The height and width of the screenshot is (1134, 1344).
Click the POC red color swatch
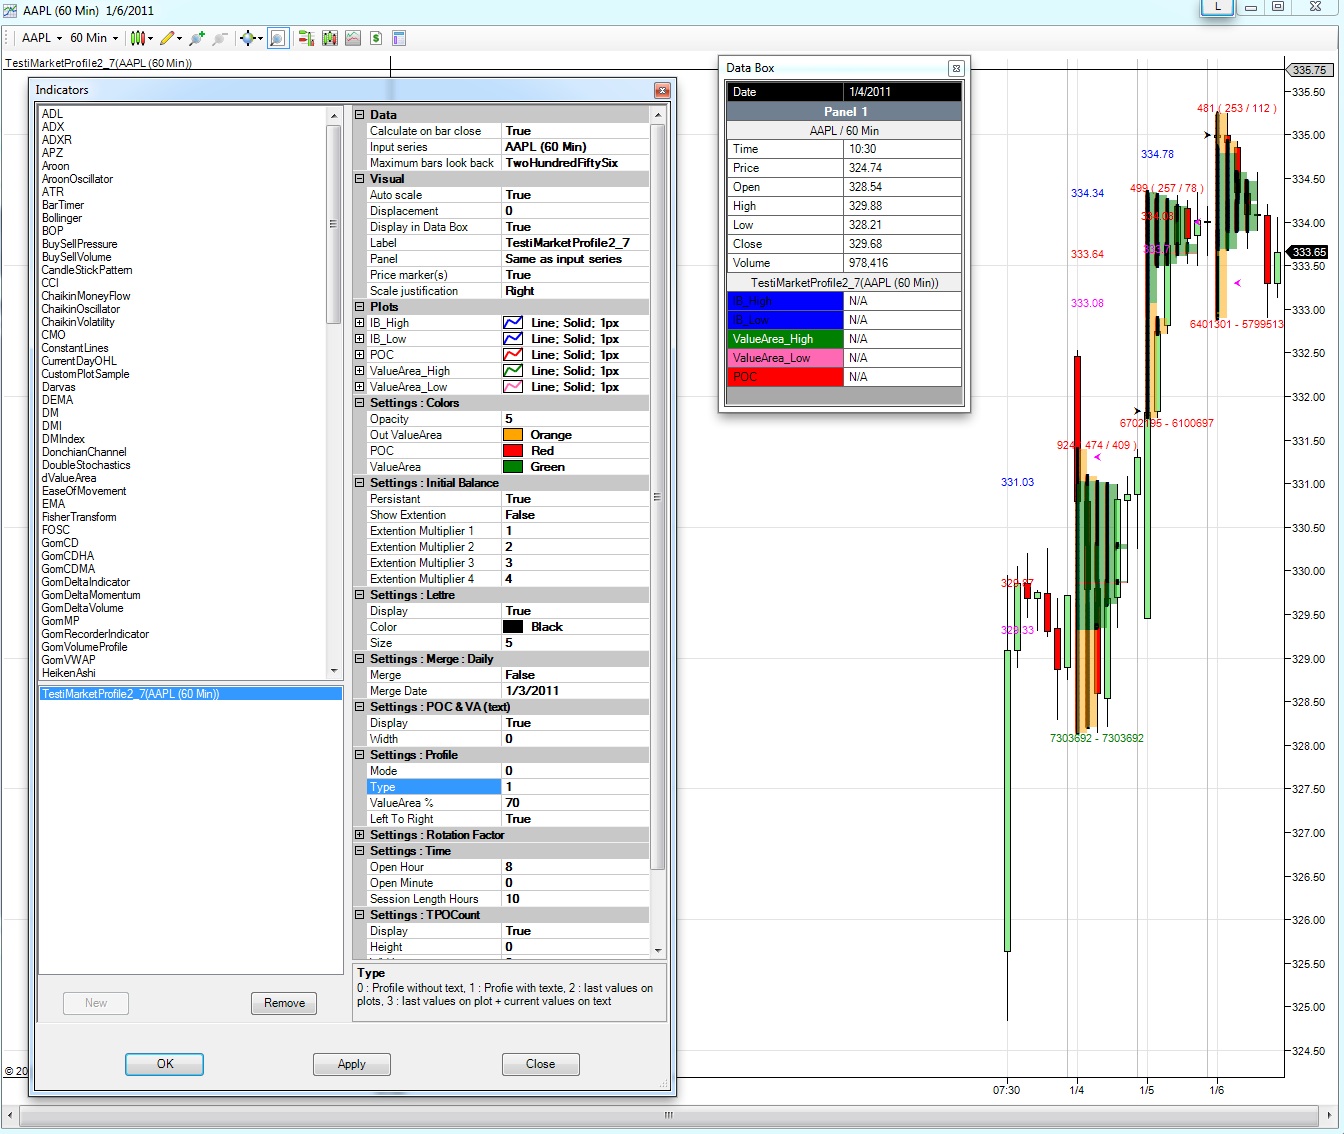click(513, 451)
